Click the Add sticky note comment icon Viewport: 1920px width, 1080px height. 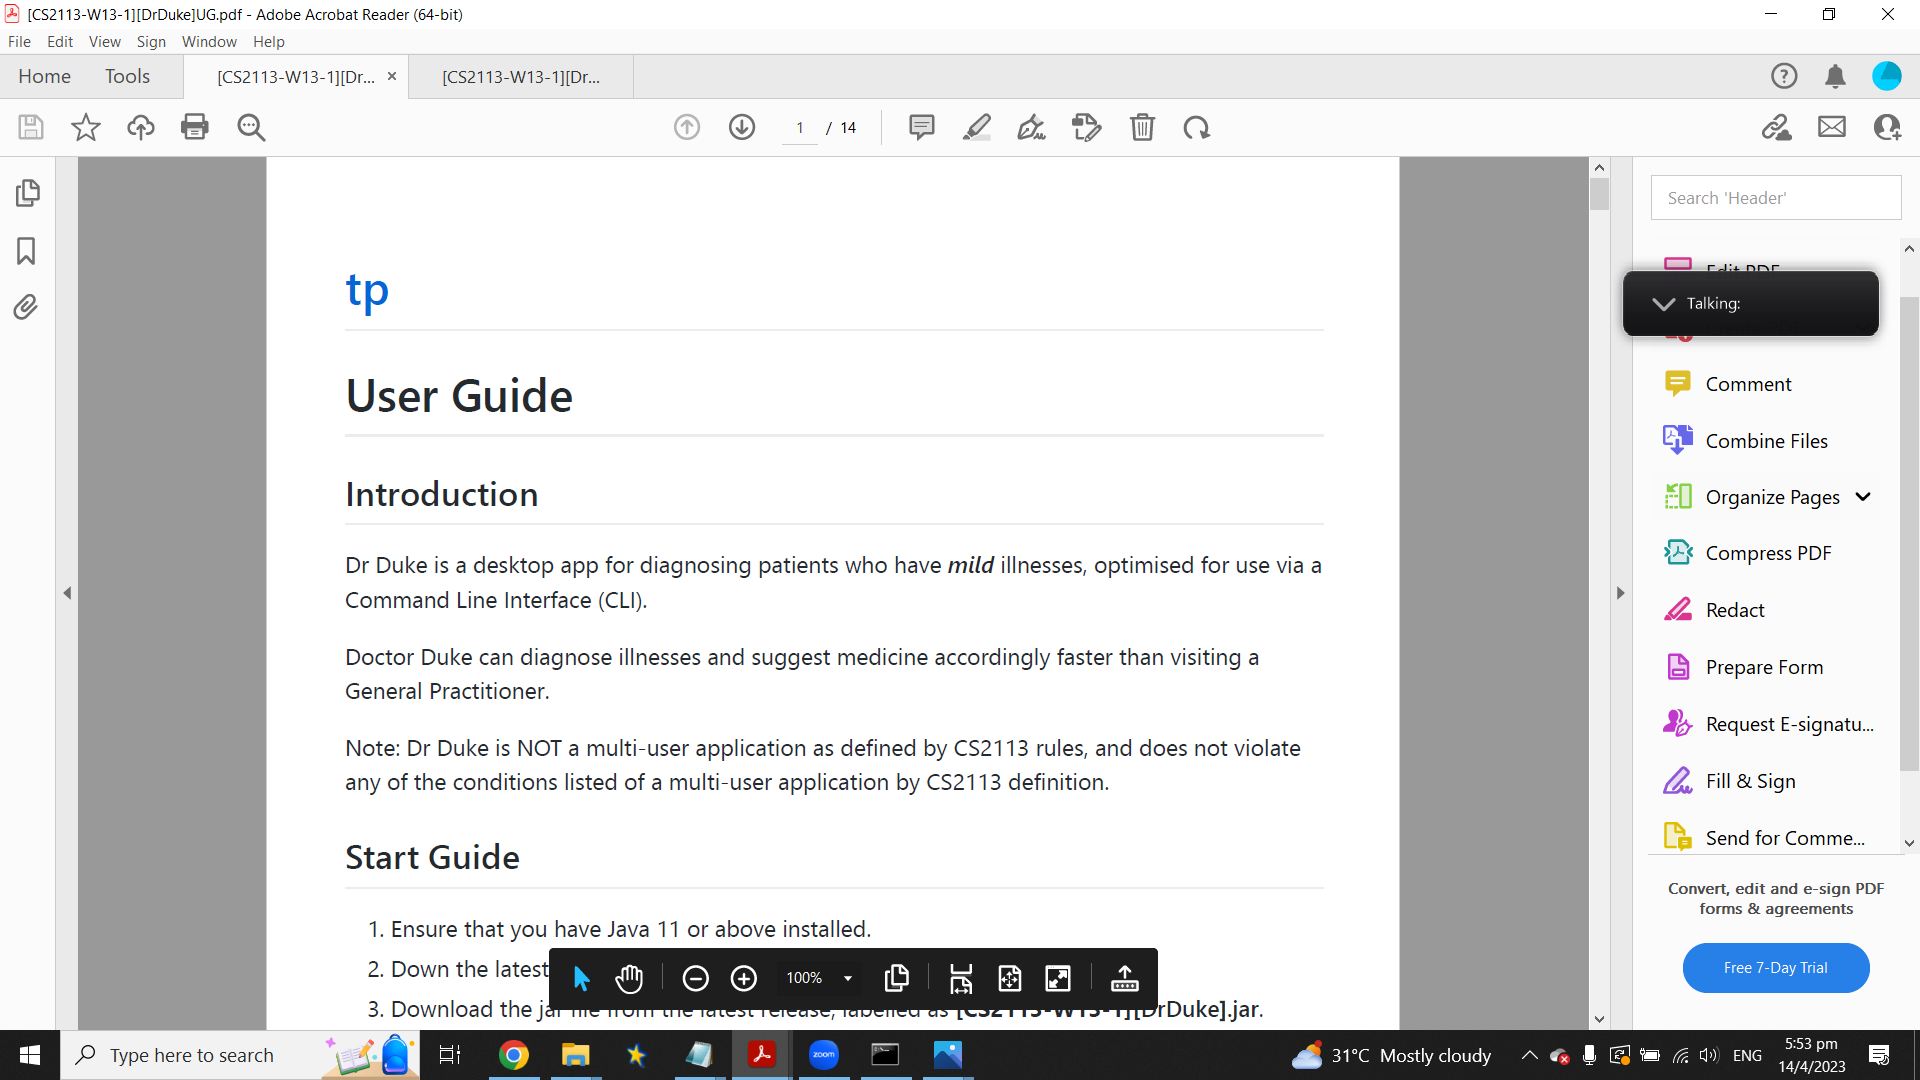tap(921, 127)
